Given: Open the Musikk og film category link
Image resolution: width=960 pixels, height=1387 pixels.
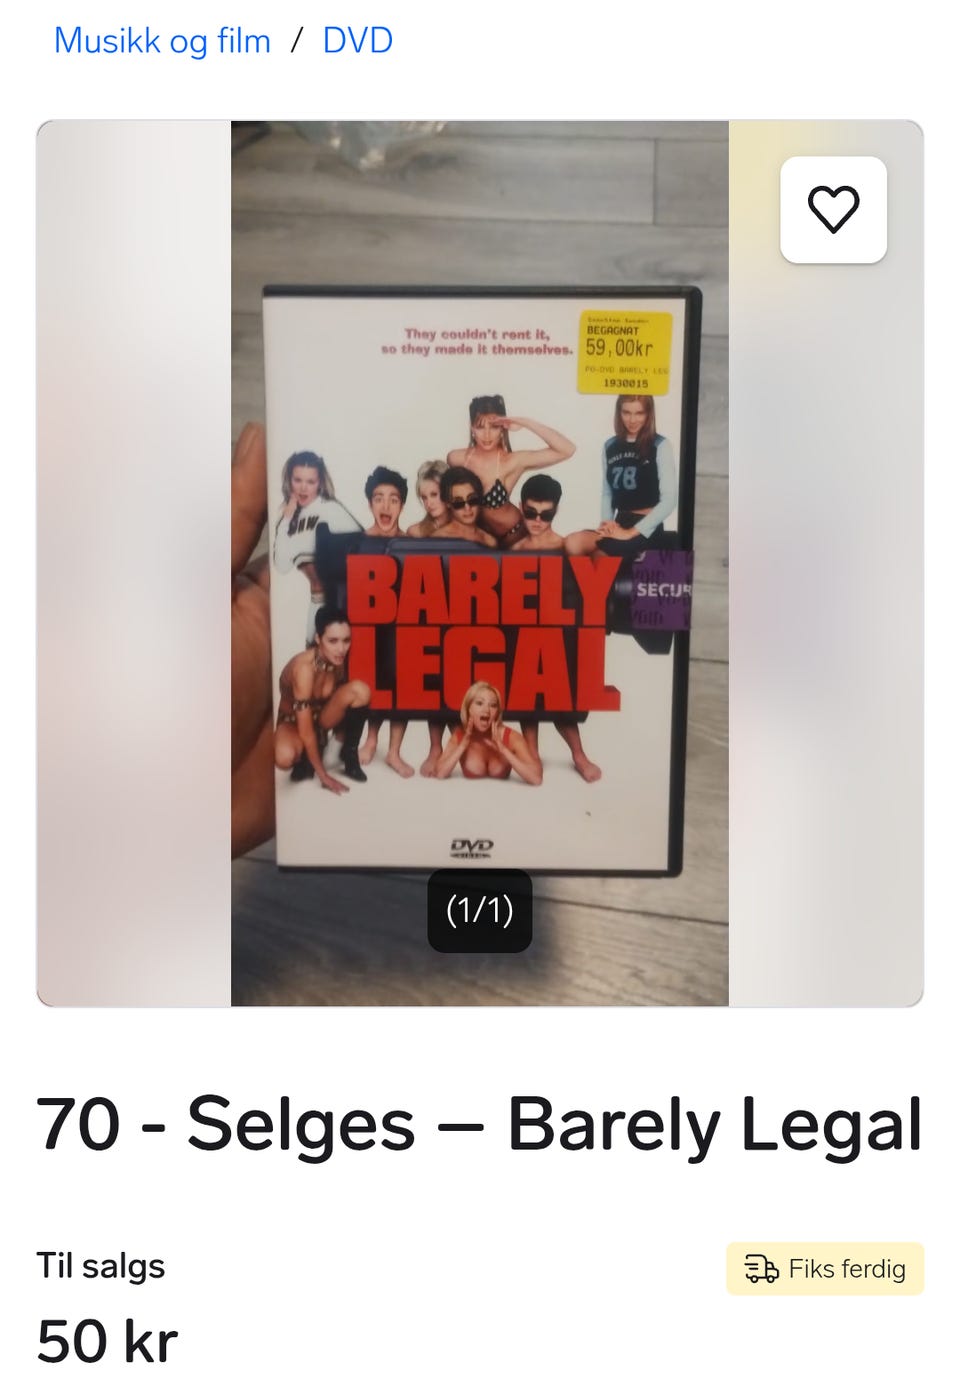Looking at the screenshot, I should [x=162, y=41].
